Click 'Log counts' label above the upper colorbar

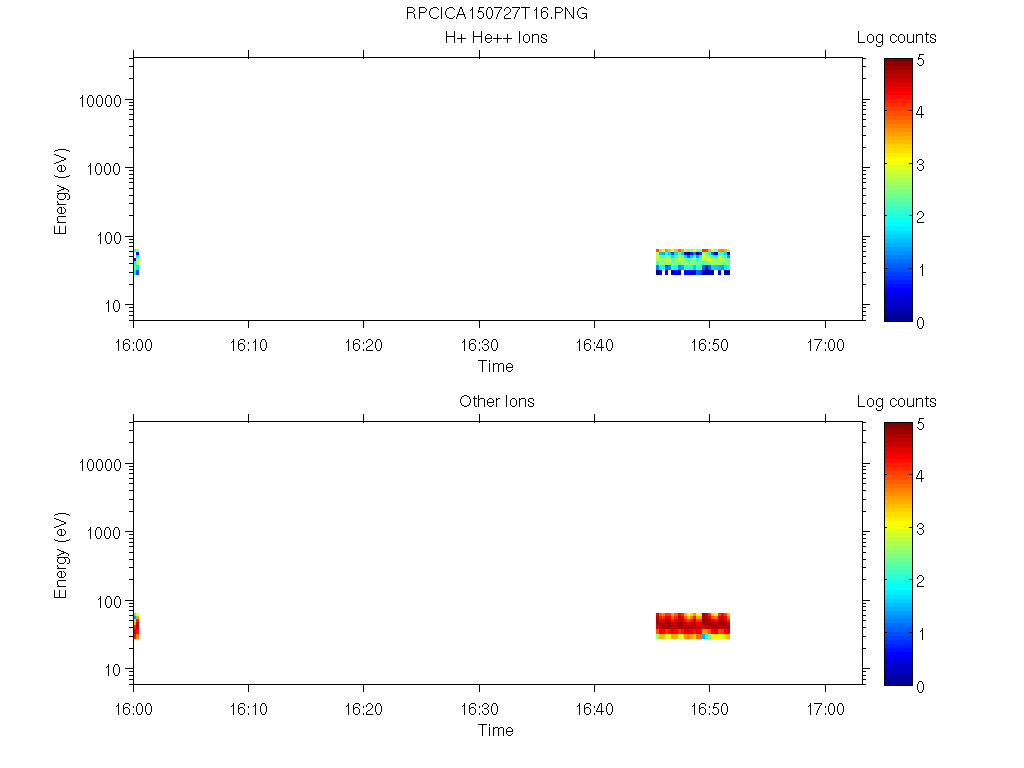pyautogui.click(x=897, y=38)
